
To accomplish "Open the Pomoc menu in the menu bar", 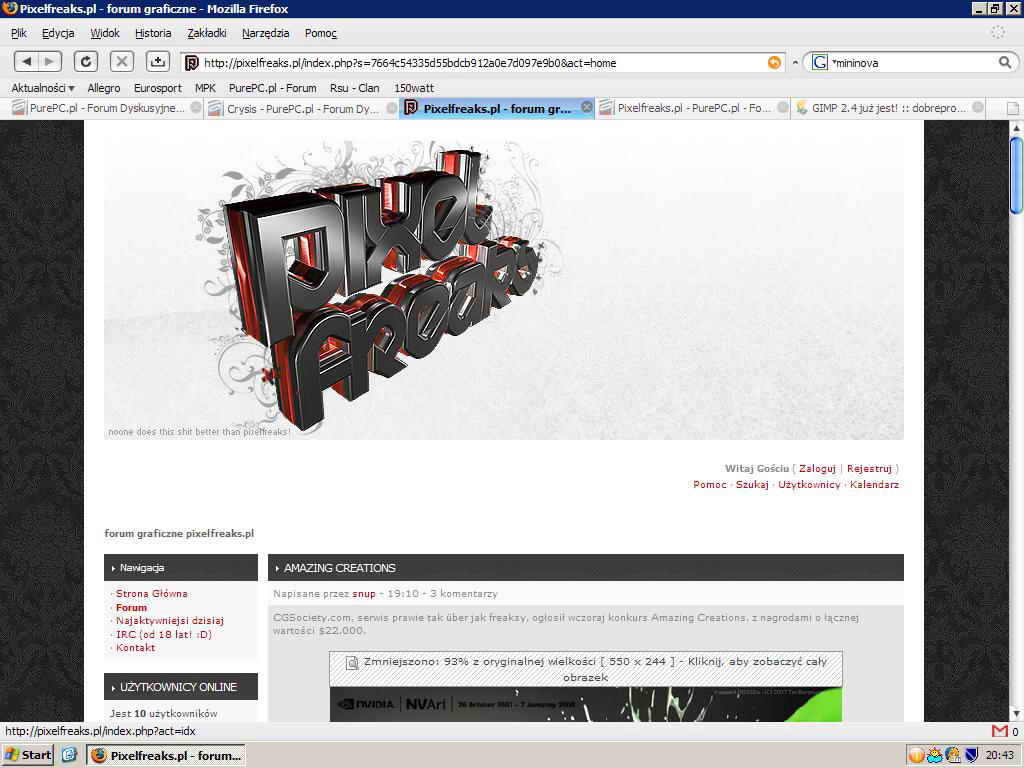I will (321, 33).
